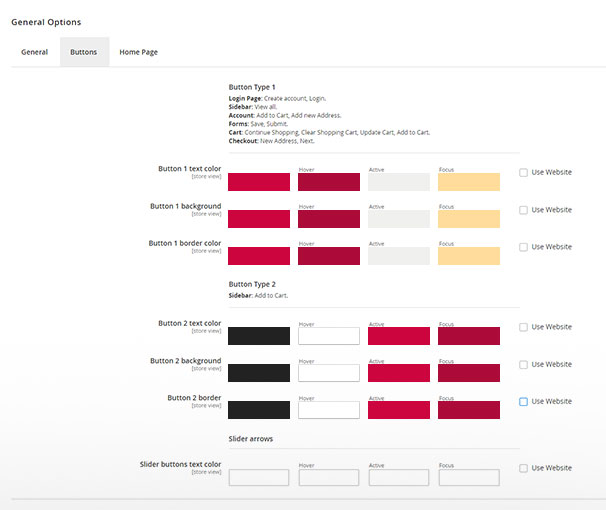Pick Button 2 background Focus swatch
This screenshot has height=510, width=606.
pyautogui.click(x=469, y=373)
